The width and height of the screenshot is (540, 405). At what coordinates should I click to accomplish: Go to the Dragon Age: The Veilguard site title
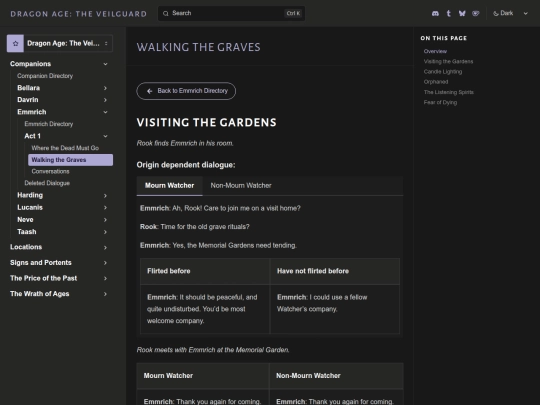click(79, 14)
